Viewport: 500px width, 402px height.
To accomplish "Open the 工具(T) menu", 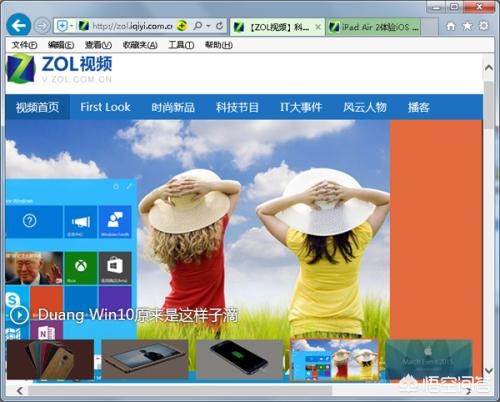I will [181, 45].
